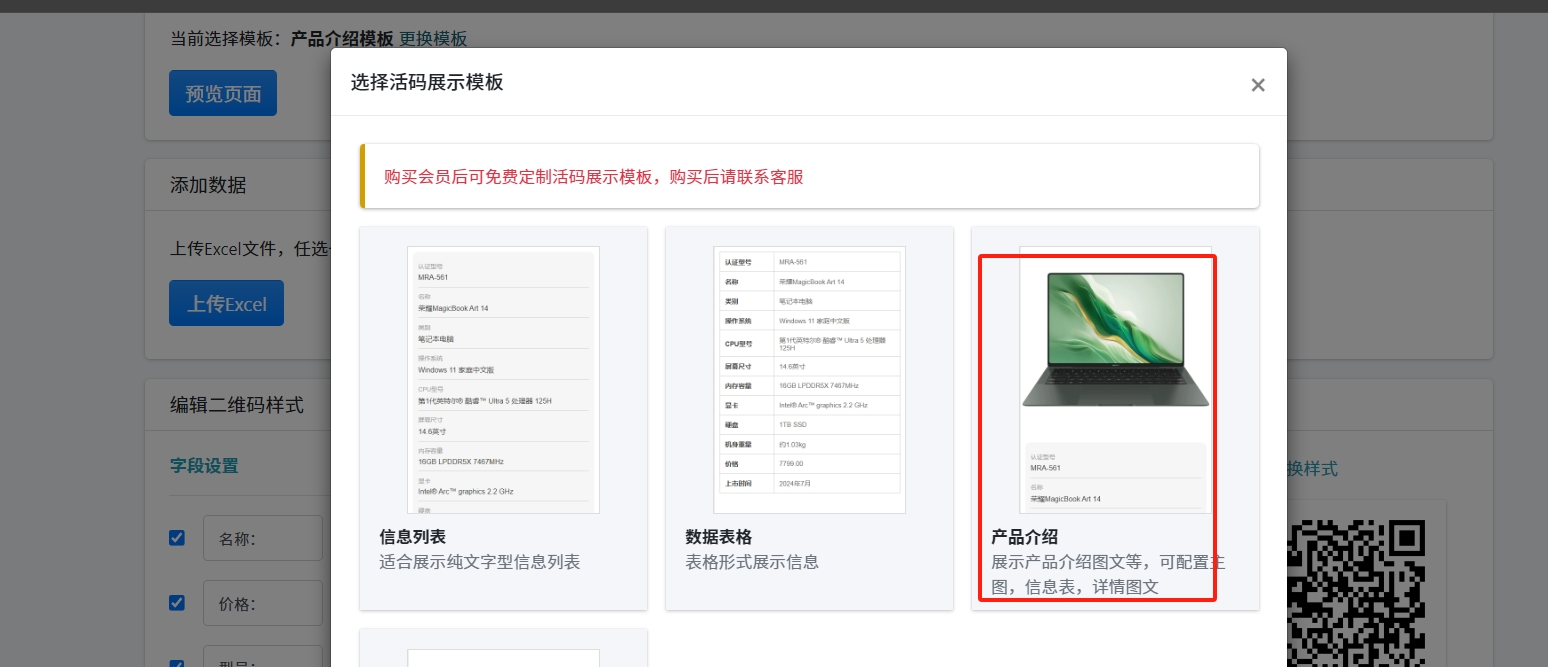Toggle the 型号 field checkbox
The width and height of the screenshot is (1548, 667).
177,663
